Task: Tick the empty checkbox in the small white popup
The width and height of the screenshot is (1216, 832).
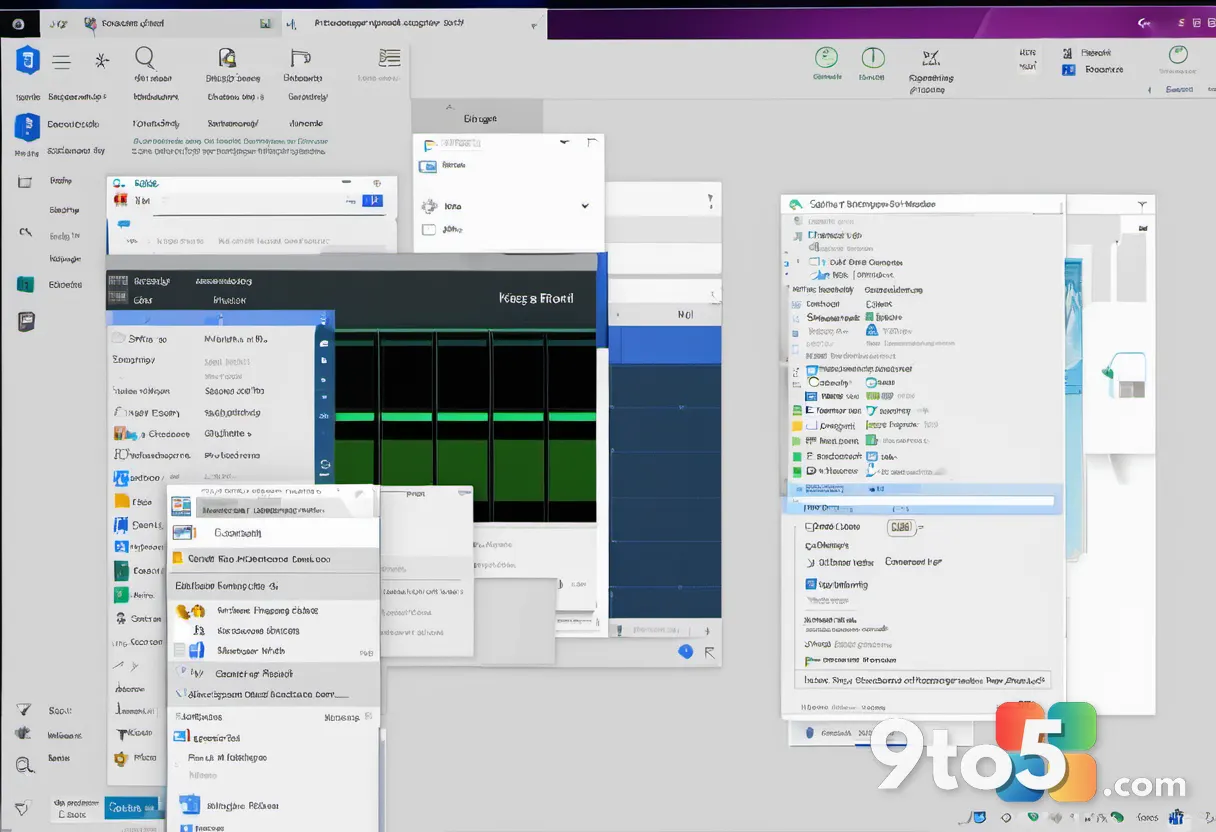Action: [429, 229]
